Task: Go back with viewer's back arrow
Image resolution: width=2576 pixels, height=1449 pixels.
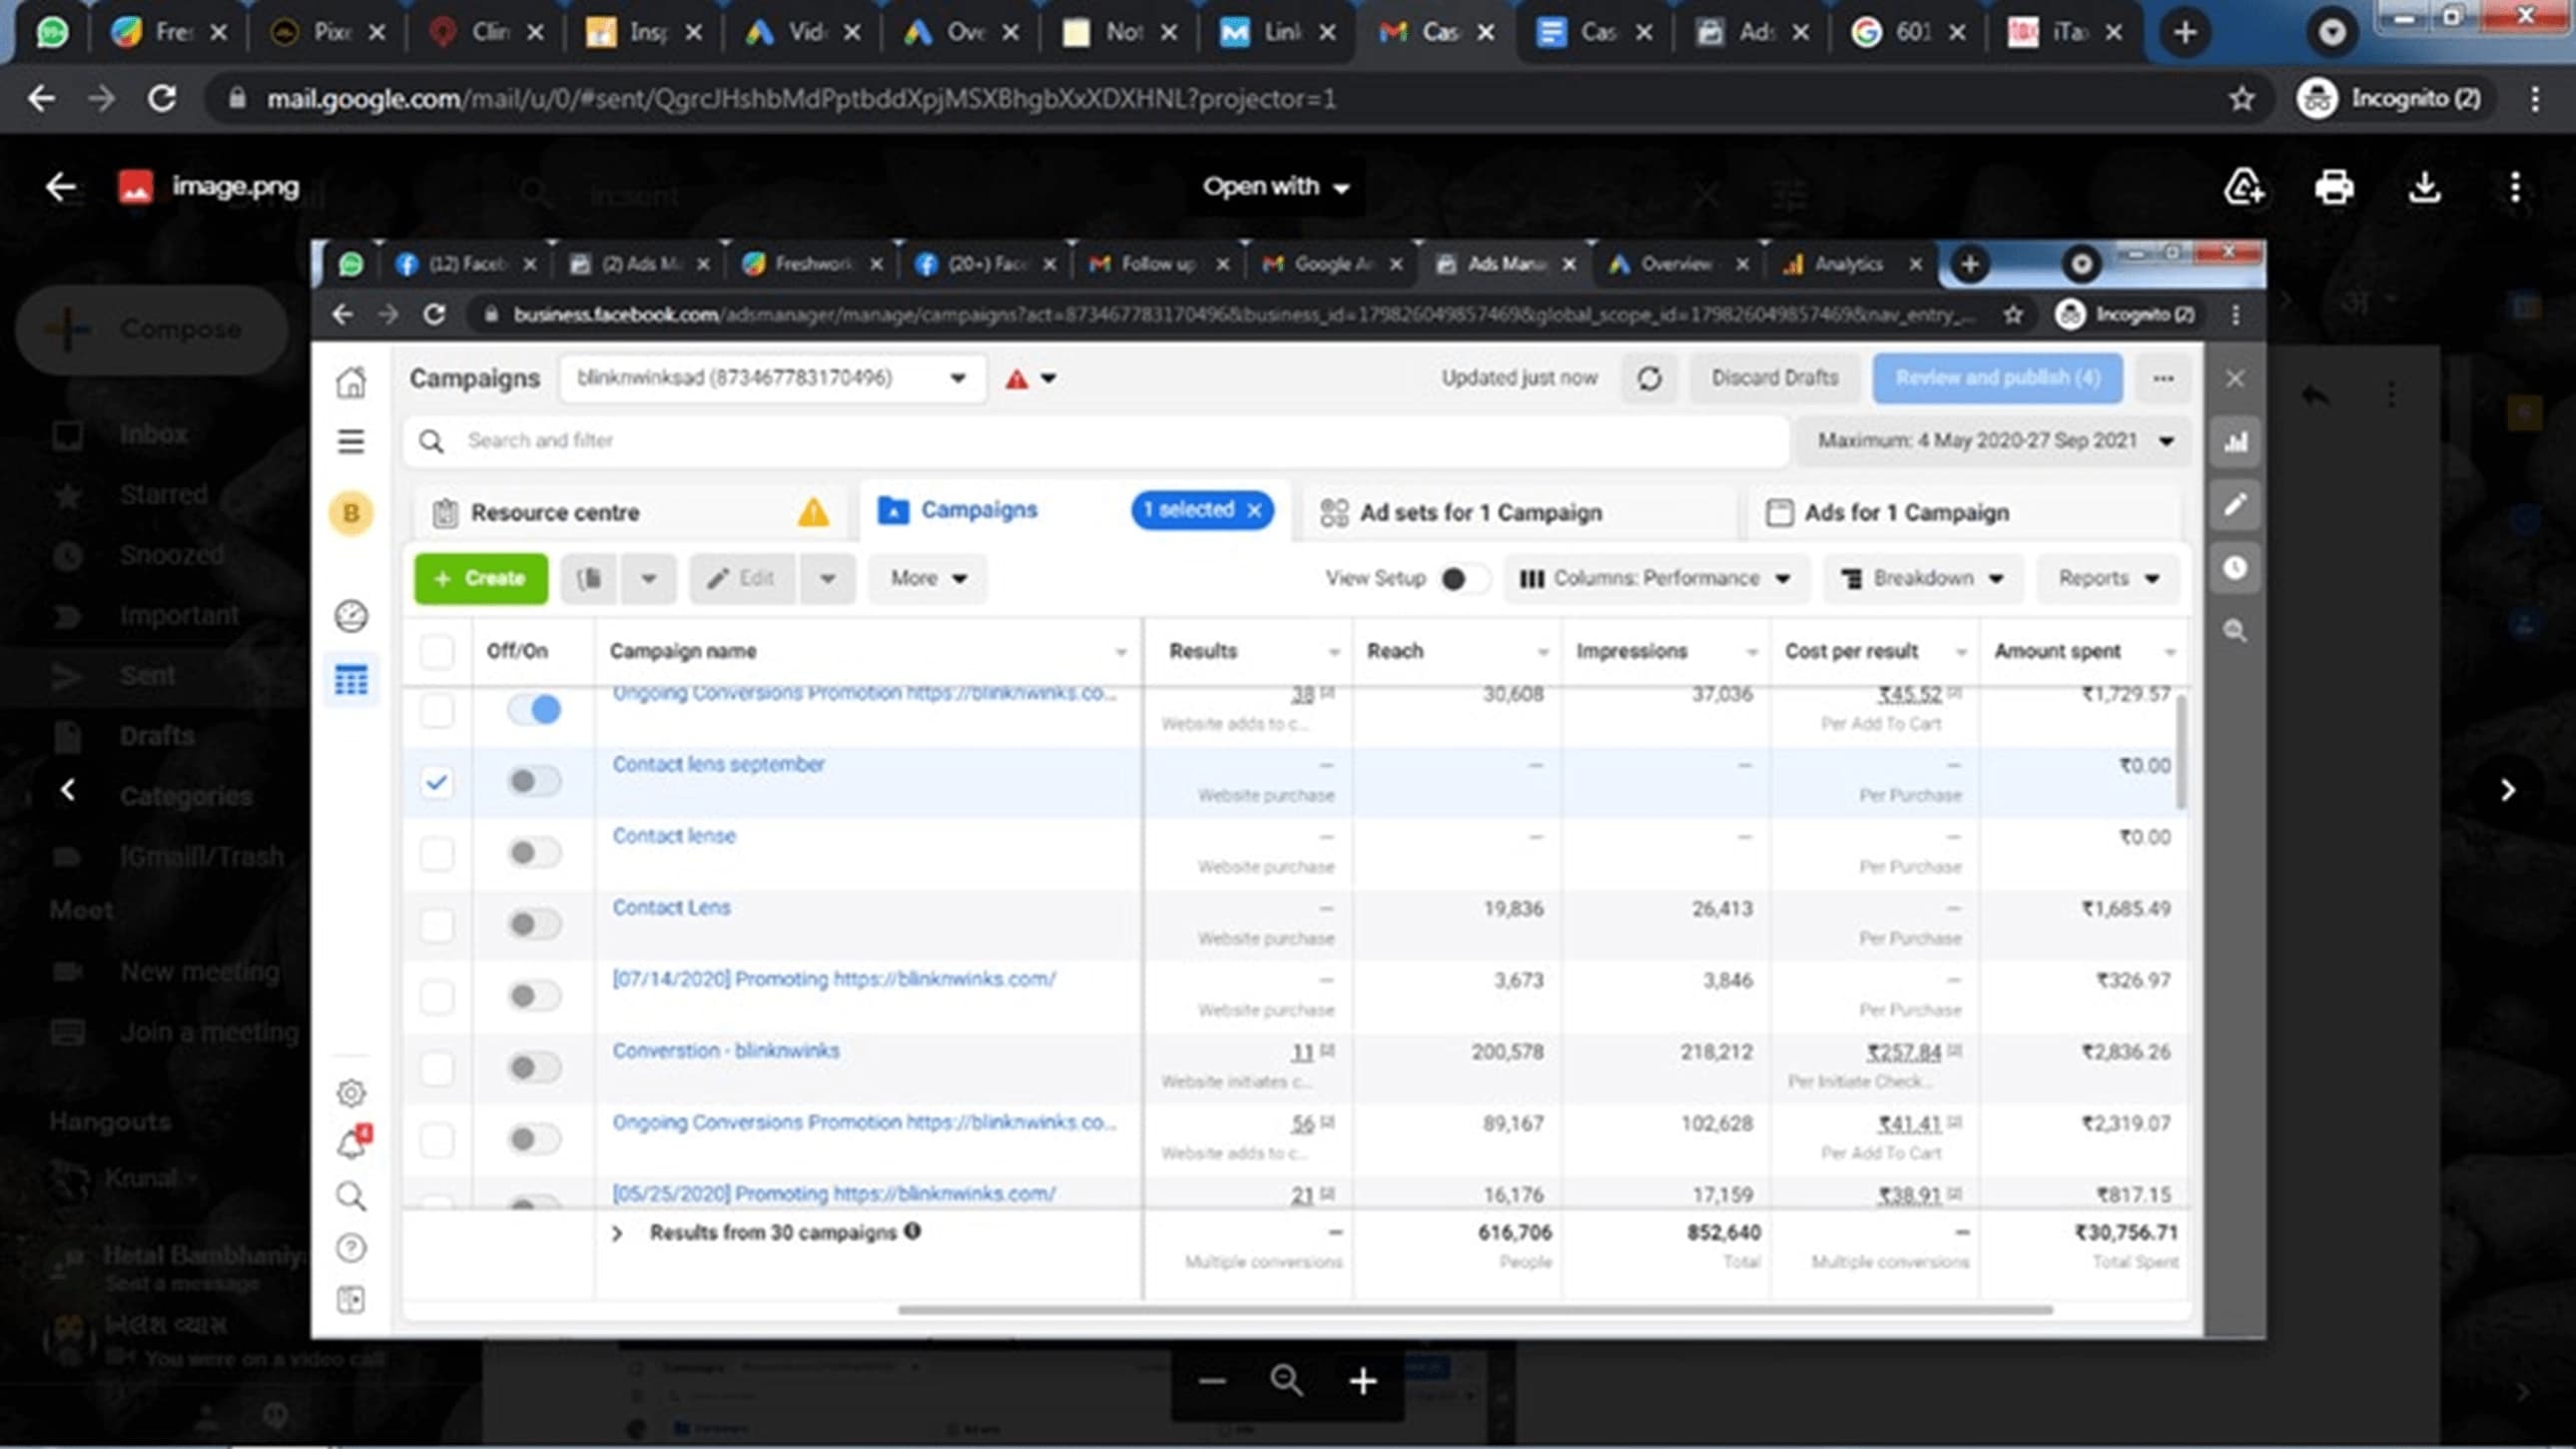Action: [60, 187]
